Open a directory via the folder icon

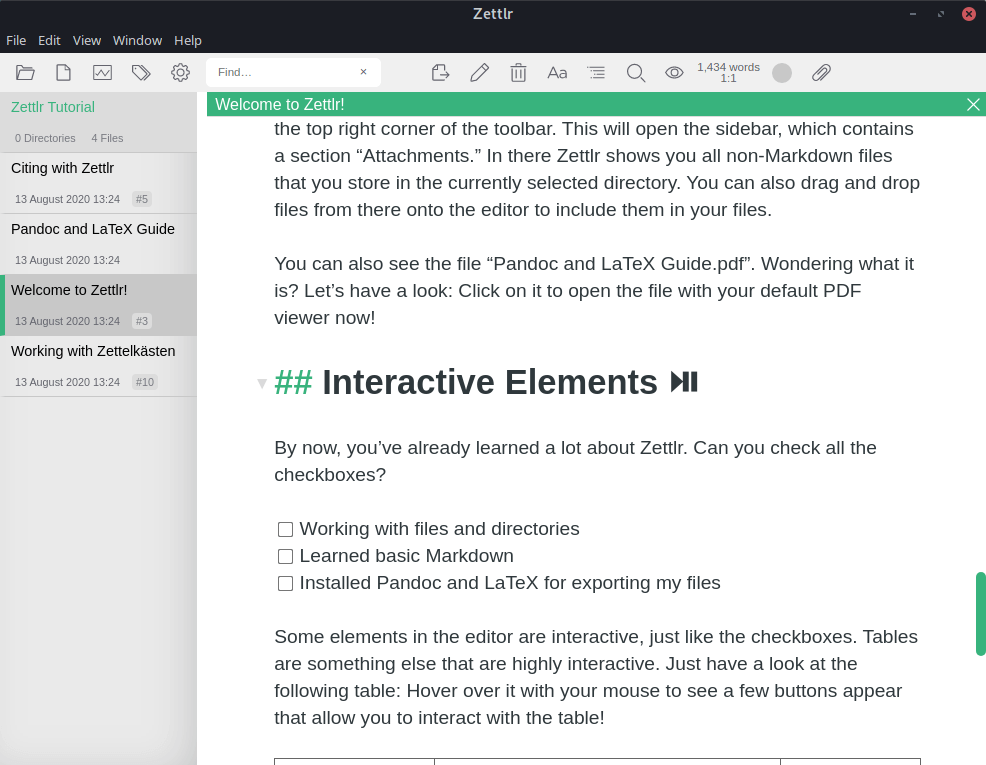[x=25, y=73]
